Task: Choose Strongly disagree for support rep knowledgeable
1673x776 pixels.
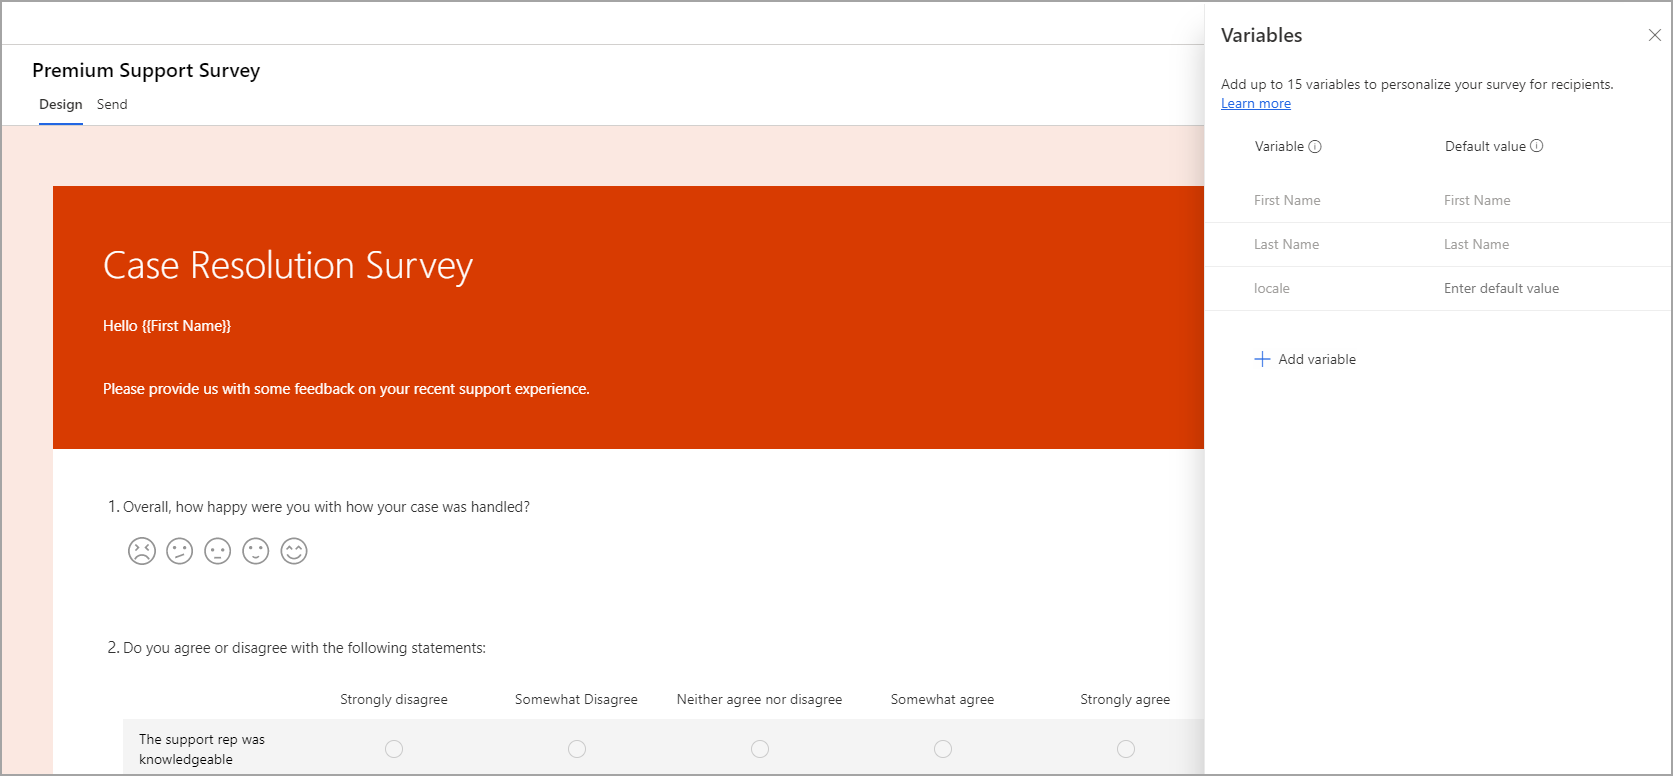Action: 394,749
